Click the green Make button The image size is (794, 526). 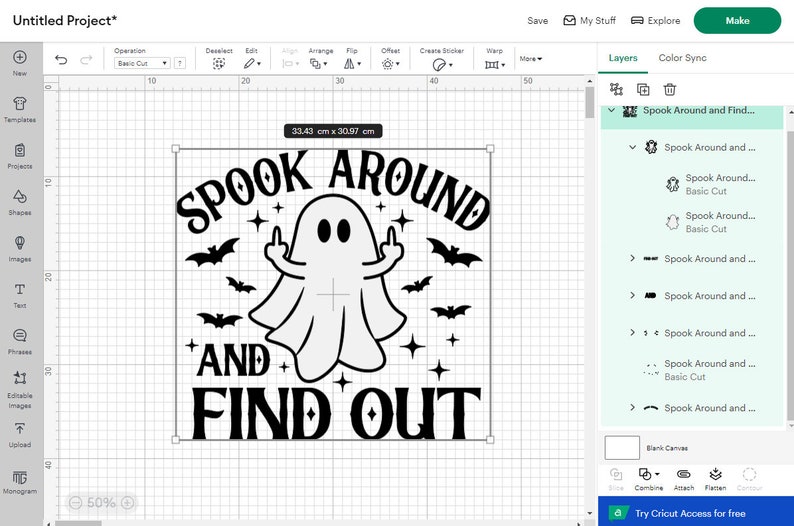(x=737, y=21)
